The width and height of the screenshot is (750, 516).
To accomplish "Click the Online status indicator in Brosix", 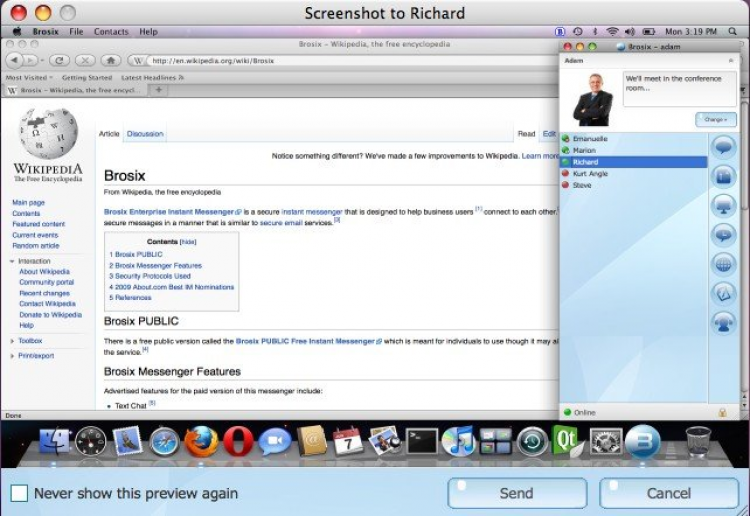I will pyautogui.click(x=580, y=412).
